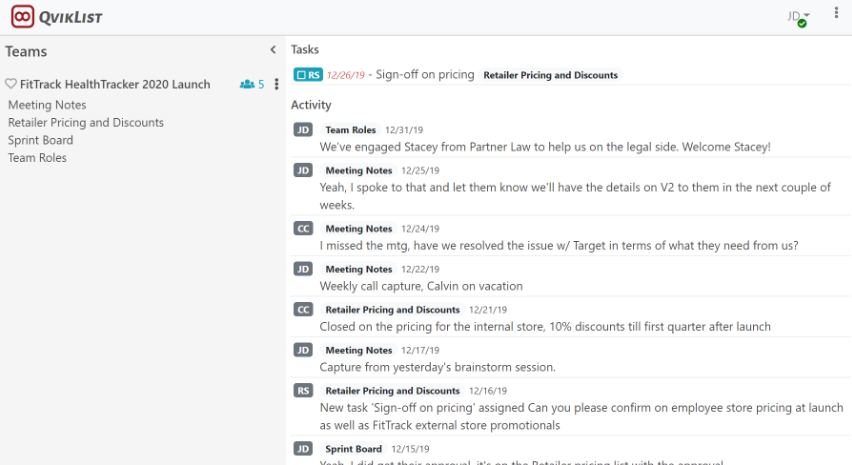The width and height of the screenshot is (852, 465).
Task: Select Team Roles in the sidebar
Action: pos(37,158)
